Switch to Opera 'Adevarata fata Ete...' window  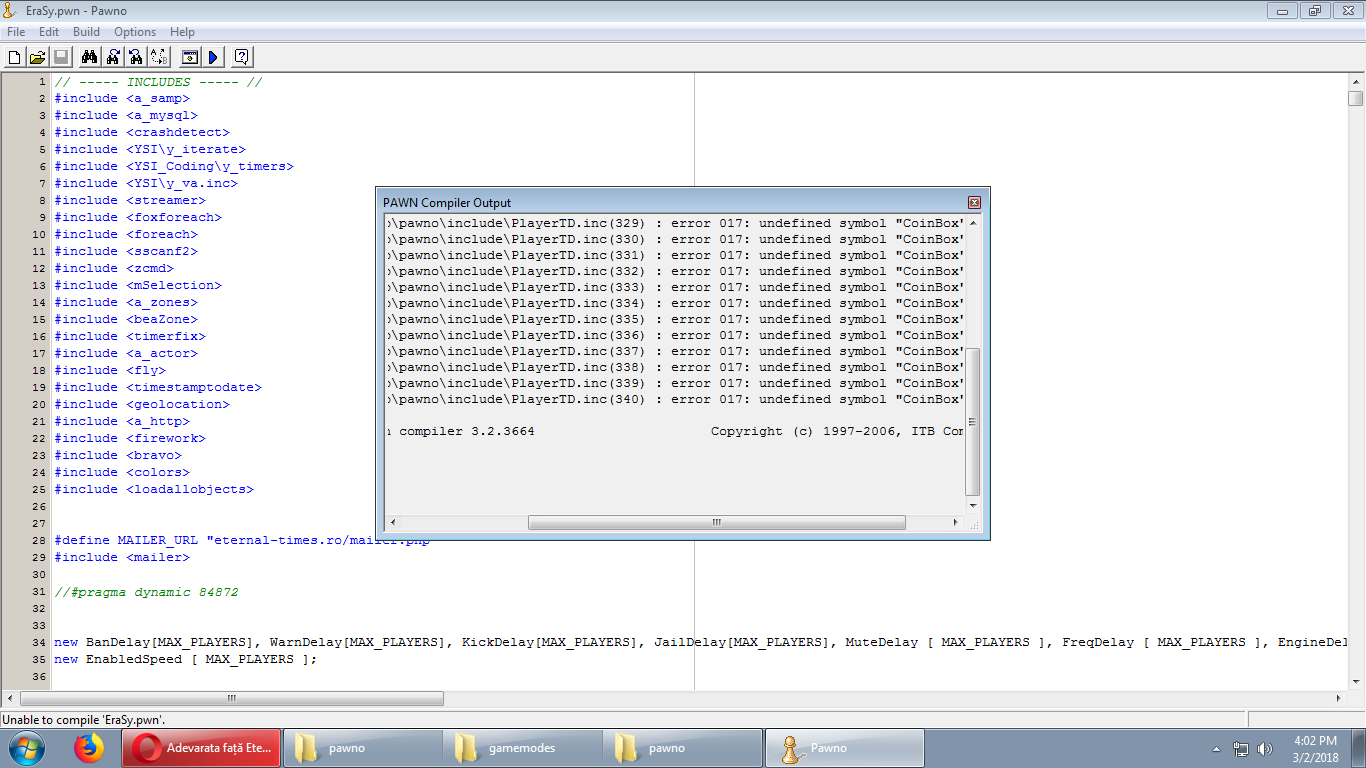click(202, 747)
